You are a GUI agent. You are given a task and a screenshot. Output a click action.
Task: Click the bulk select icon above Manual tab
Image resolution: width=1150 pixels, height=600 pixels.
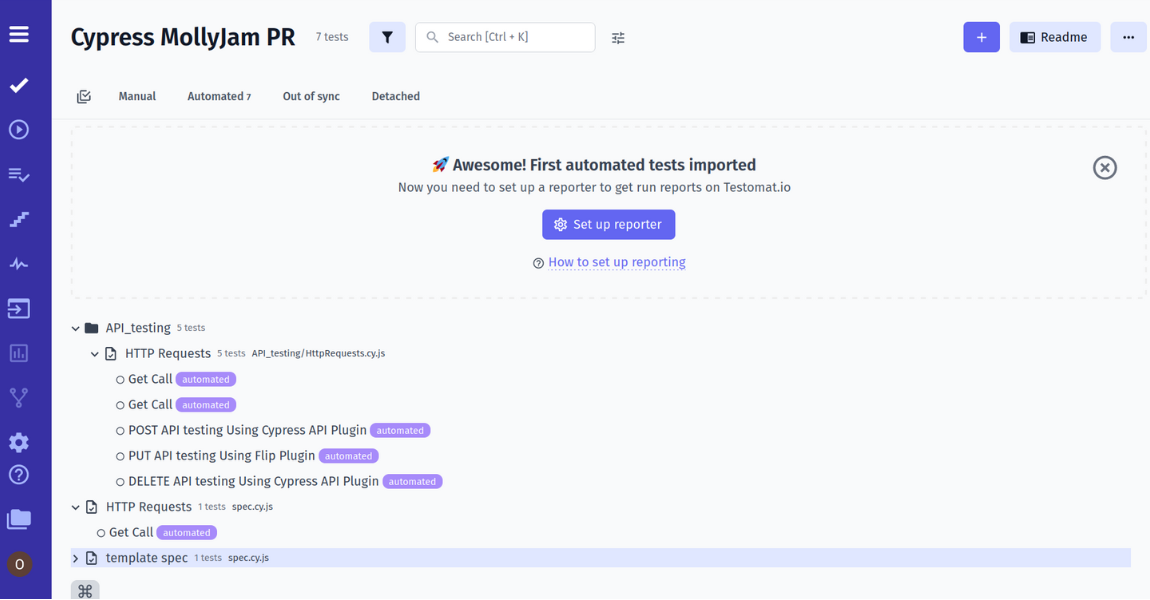84,96
